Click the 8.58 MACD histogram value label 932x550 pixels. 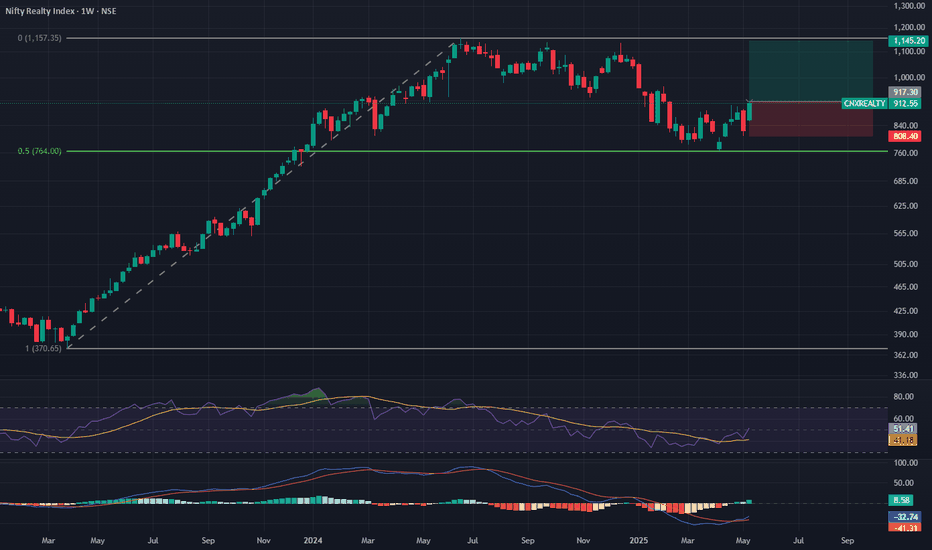tap(902, 500)
